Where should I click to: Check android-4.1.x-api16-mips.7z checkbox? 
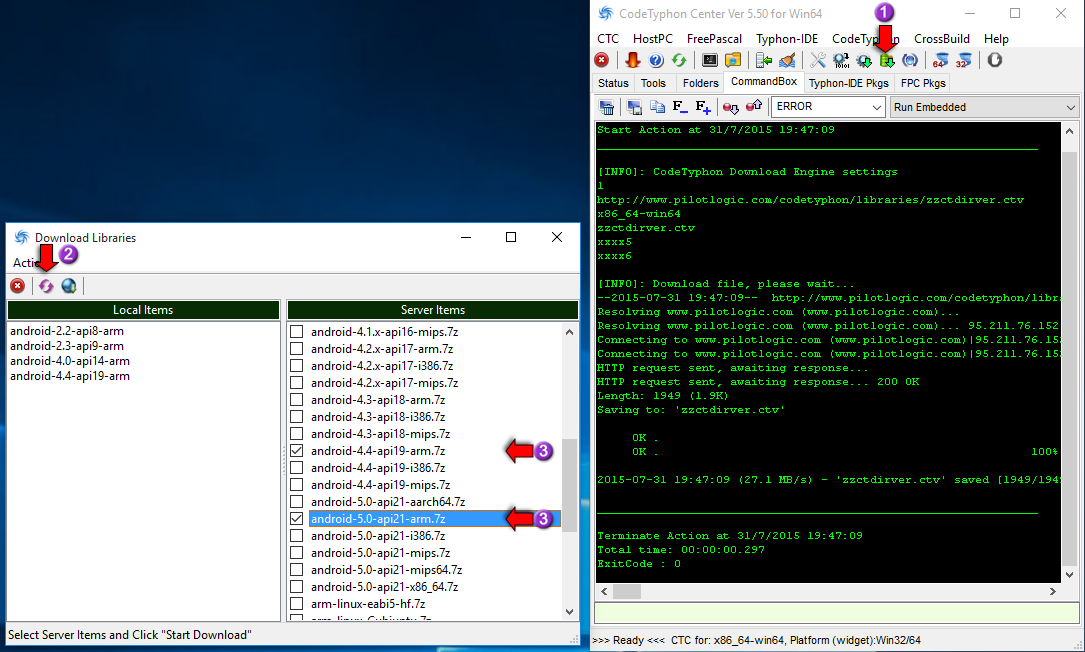tap(297, 332)
